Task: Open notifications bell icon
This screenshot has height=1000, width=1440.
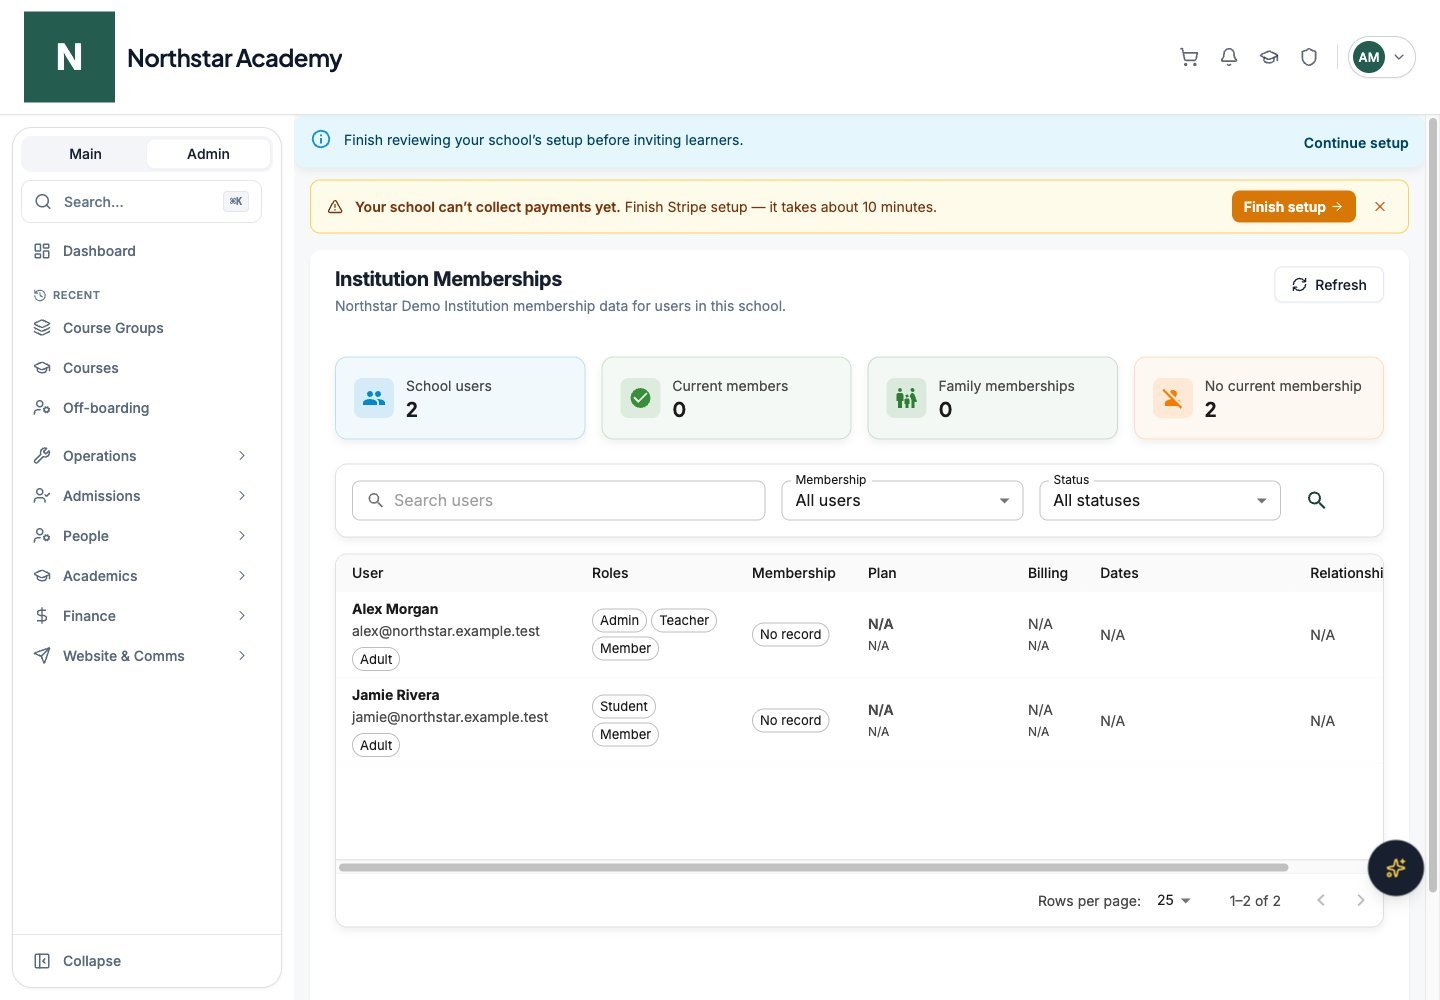Action: (1229, 57)
